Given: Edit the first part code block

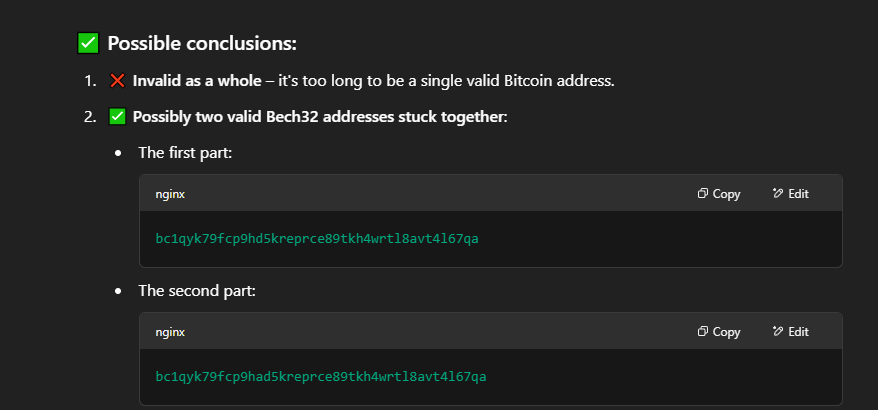Looking at the screenshot, I should (x=790, y=194).
